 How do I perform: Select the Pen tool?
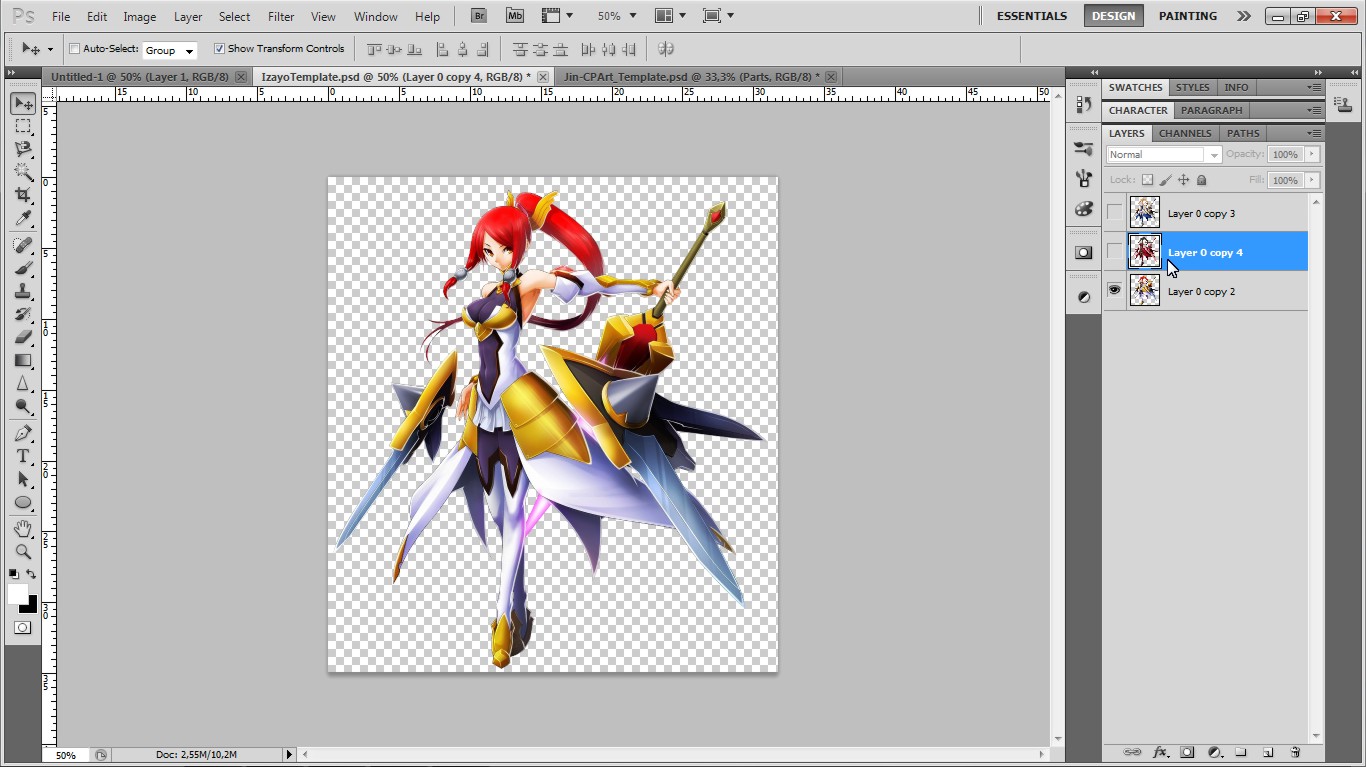pyautogui.click(x=23, y=433)
